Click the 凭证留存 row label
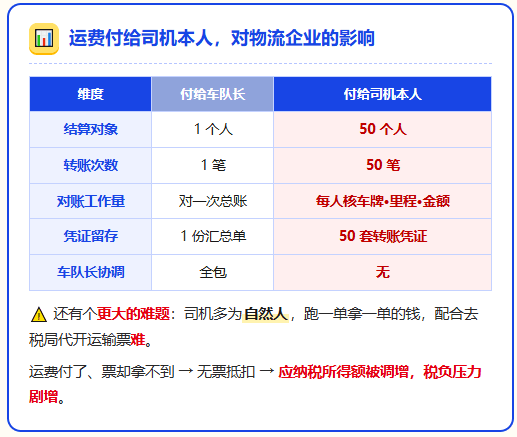517x437 pixels. [90, 236]
